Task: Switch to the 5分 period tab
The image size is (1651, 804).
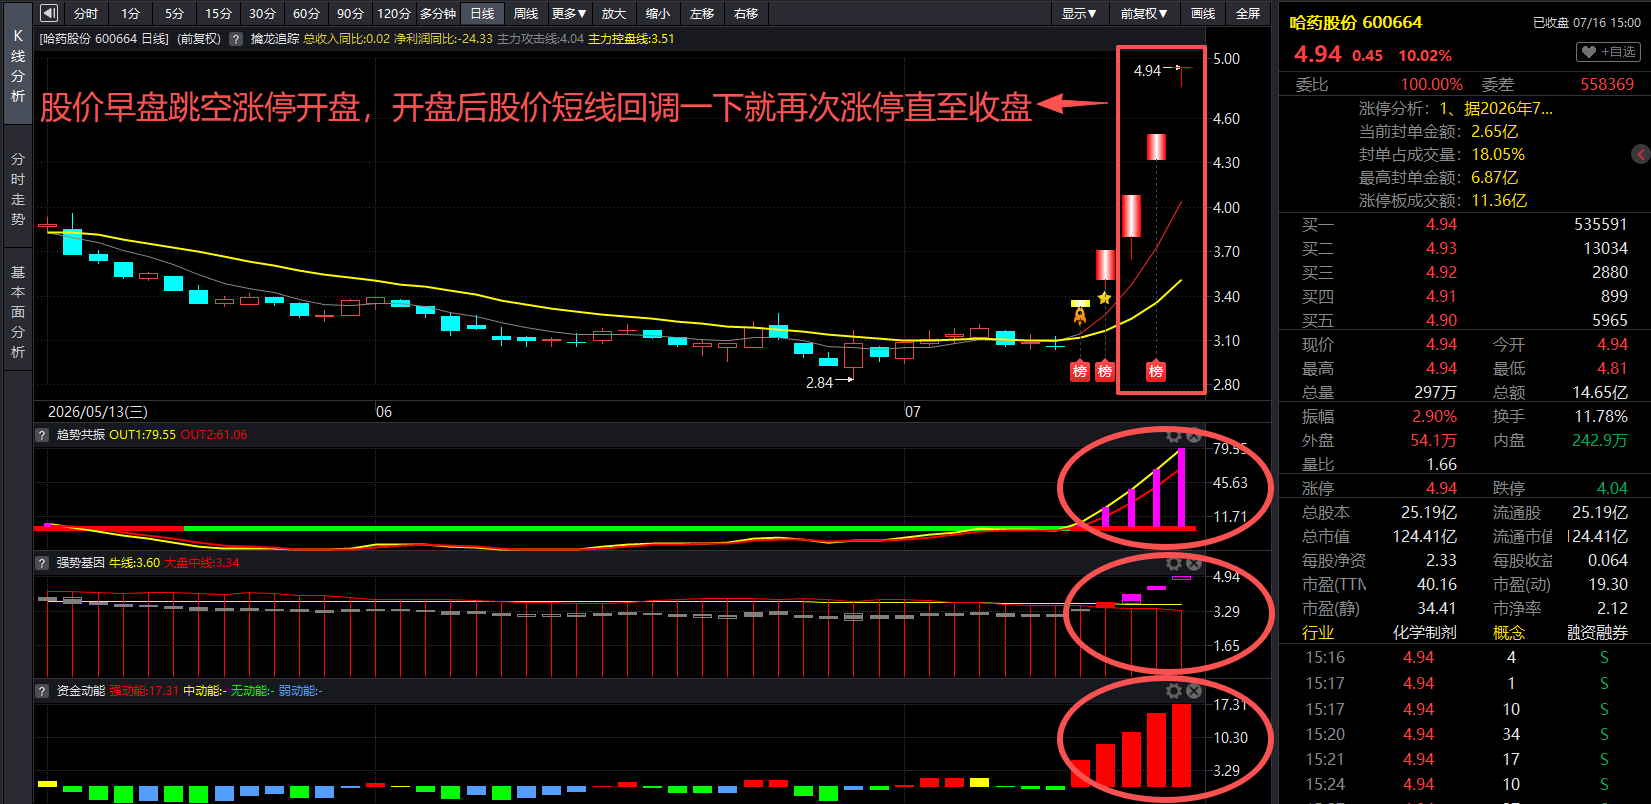Action: pyautogui.click(x=175, y=13)
